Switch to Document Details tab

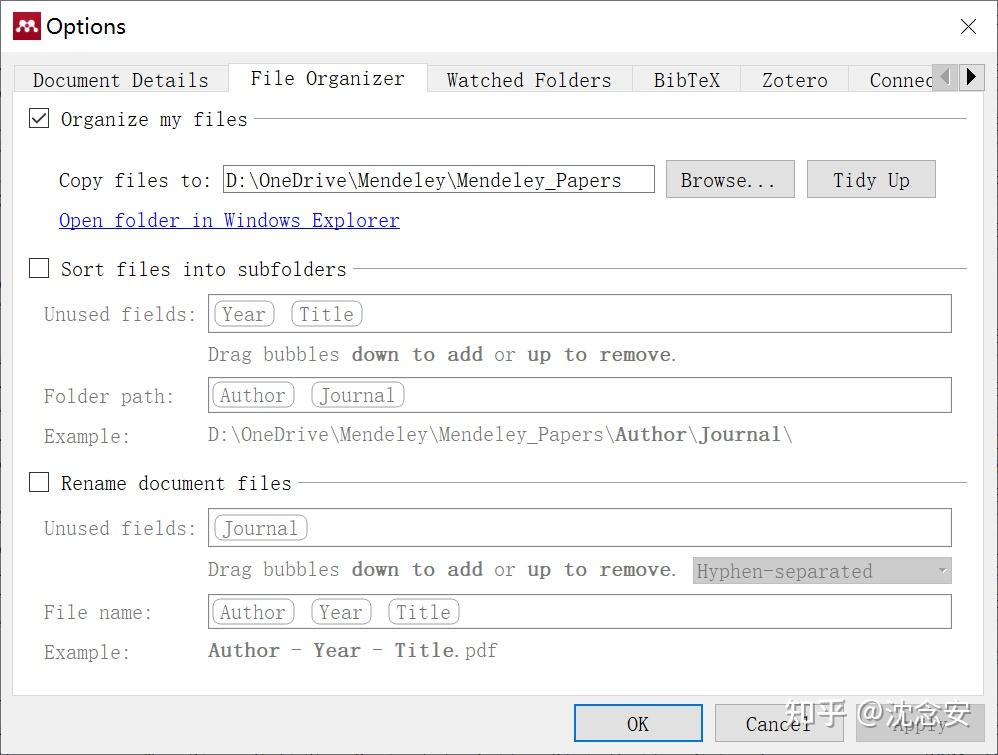[120, 80]
